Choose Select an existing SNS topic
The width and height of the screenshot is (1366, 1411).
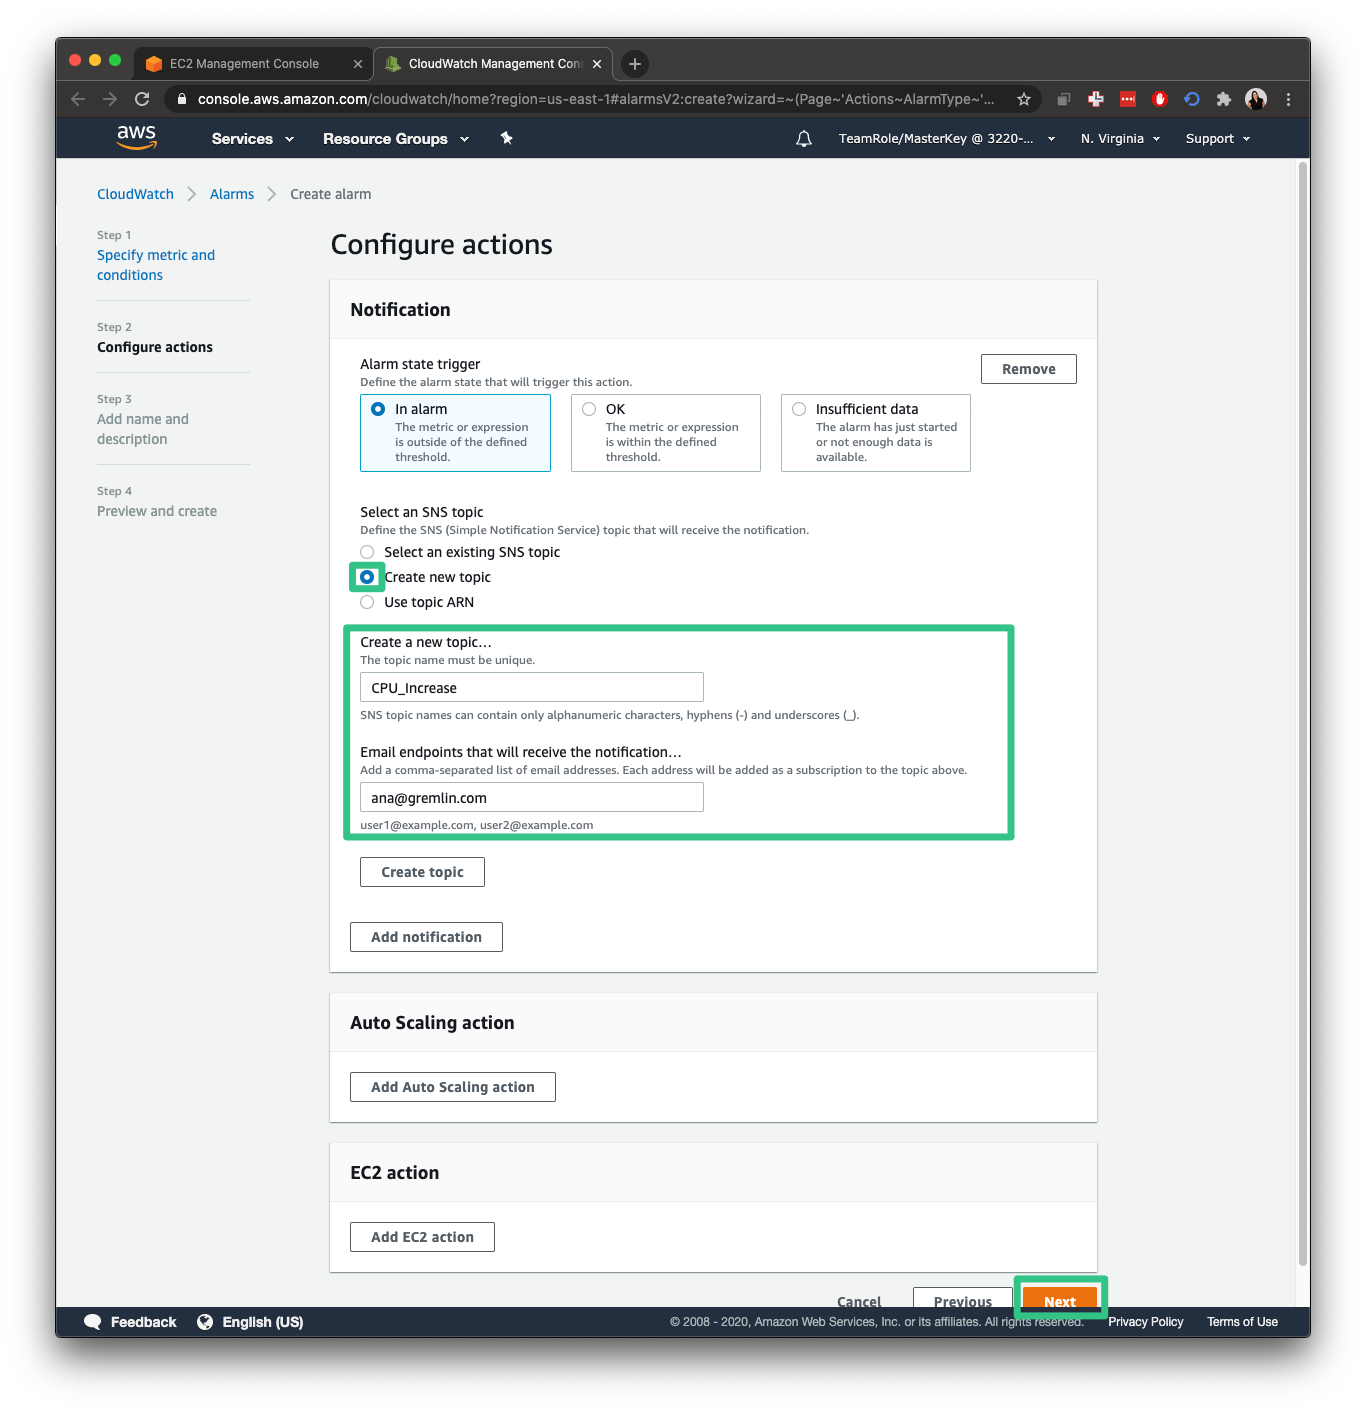(367, 552)
